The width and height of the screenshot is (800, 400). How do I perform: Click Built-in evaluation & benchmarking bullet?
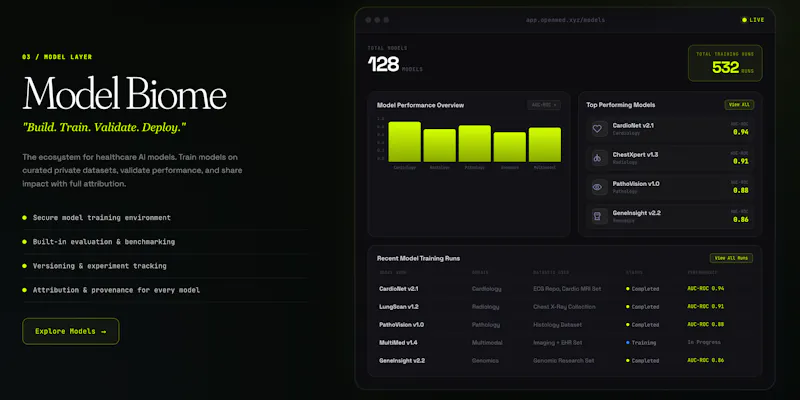point(104,242)
